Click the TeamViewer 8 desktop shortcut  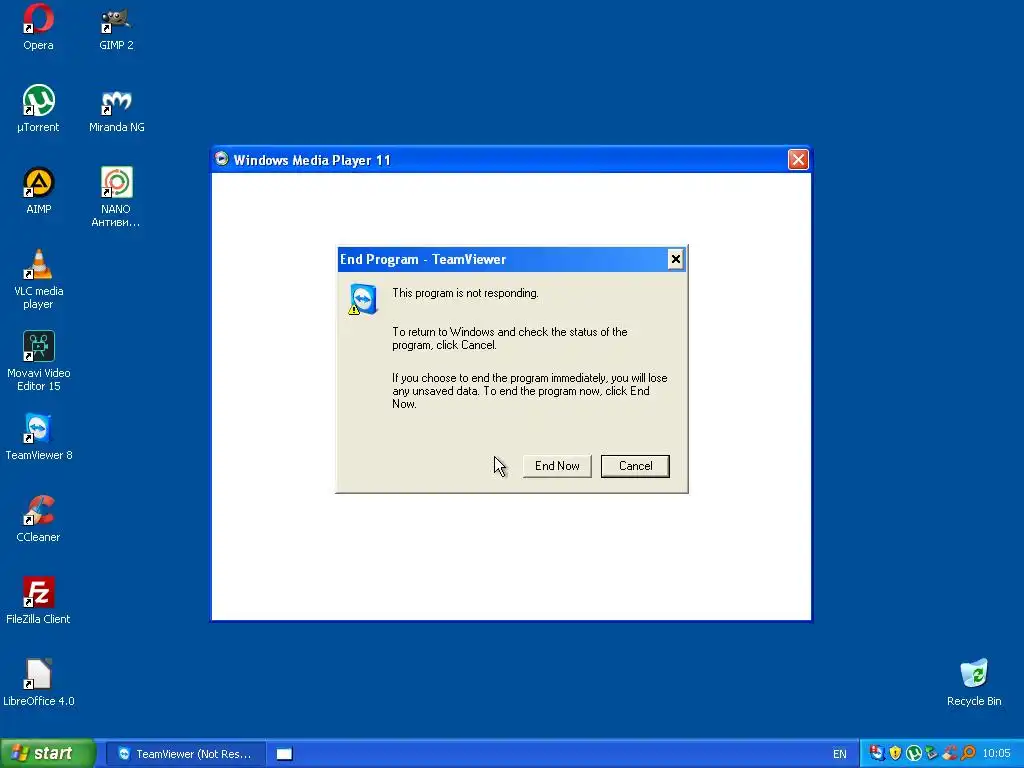39,437
